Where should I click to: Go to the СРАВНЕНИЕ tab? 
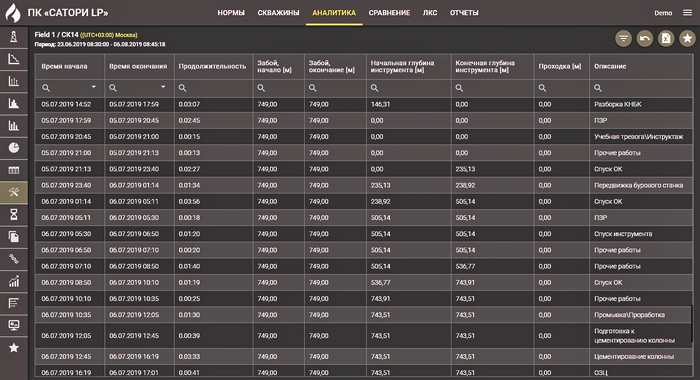point(389,13)
